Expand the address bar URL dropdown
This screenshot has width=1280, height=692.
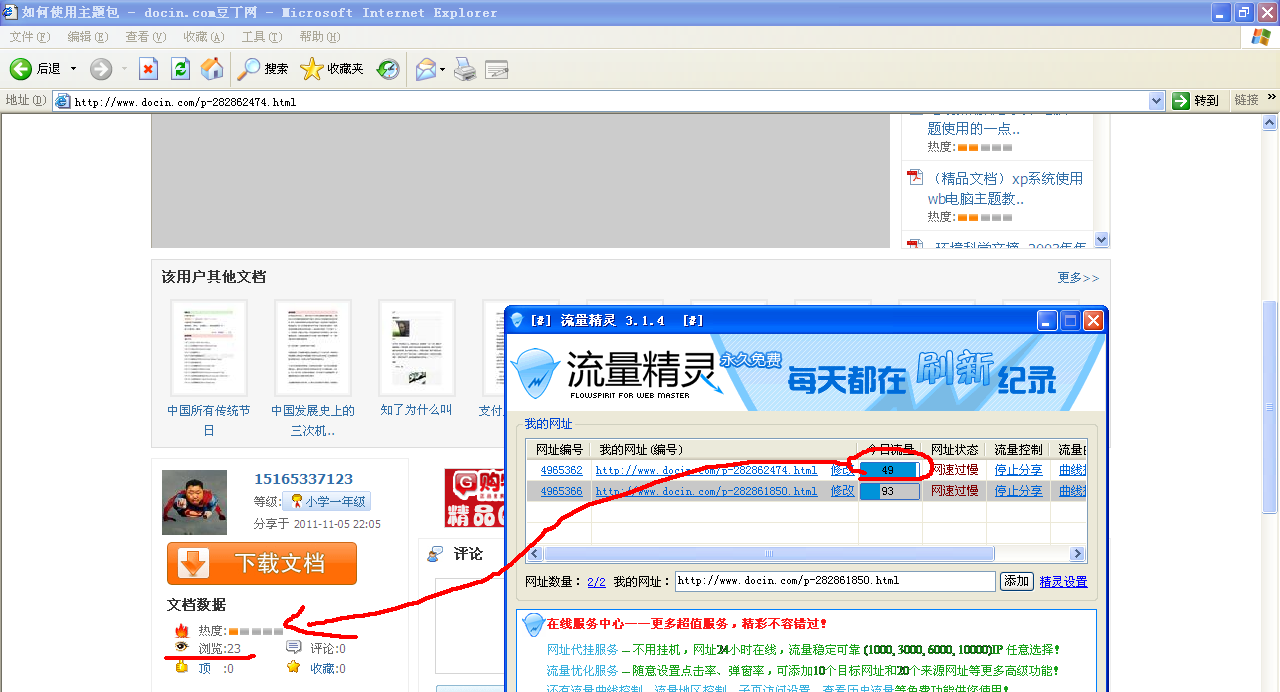(1157, 101)
